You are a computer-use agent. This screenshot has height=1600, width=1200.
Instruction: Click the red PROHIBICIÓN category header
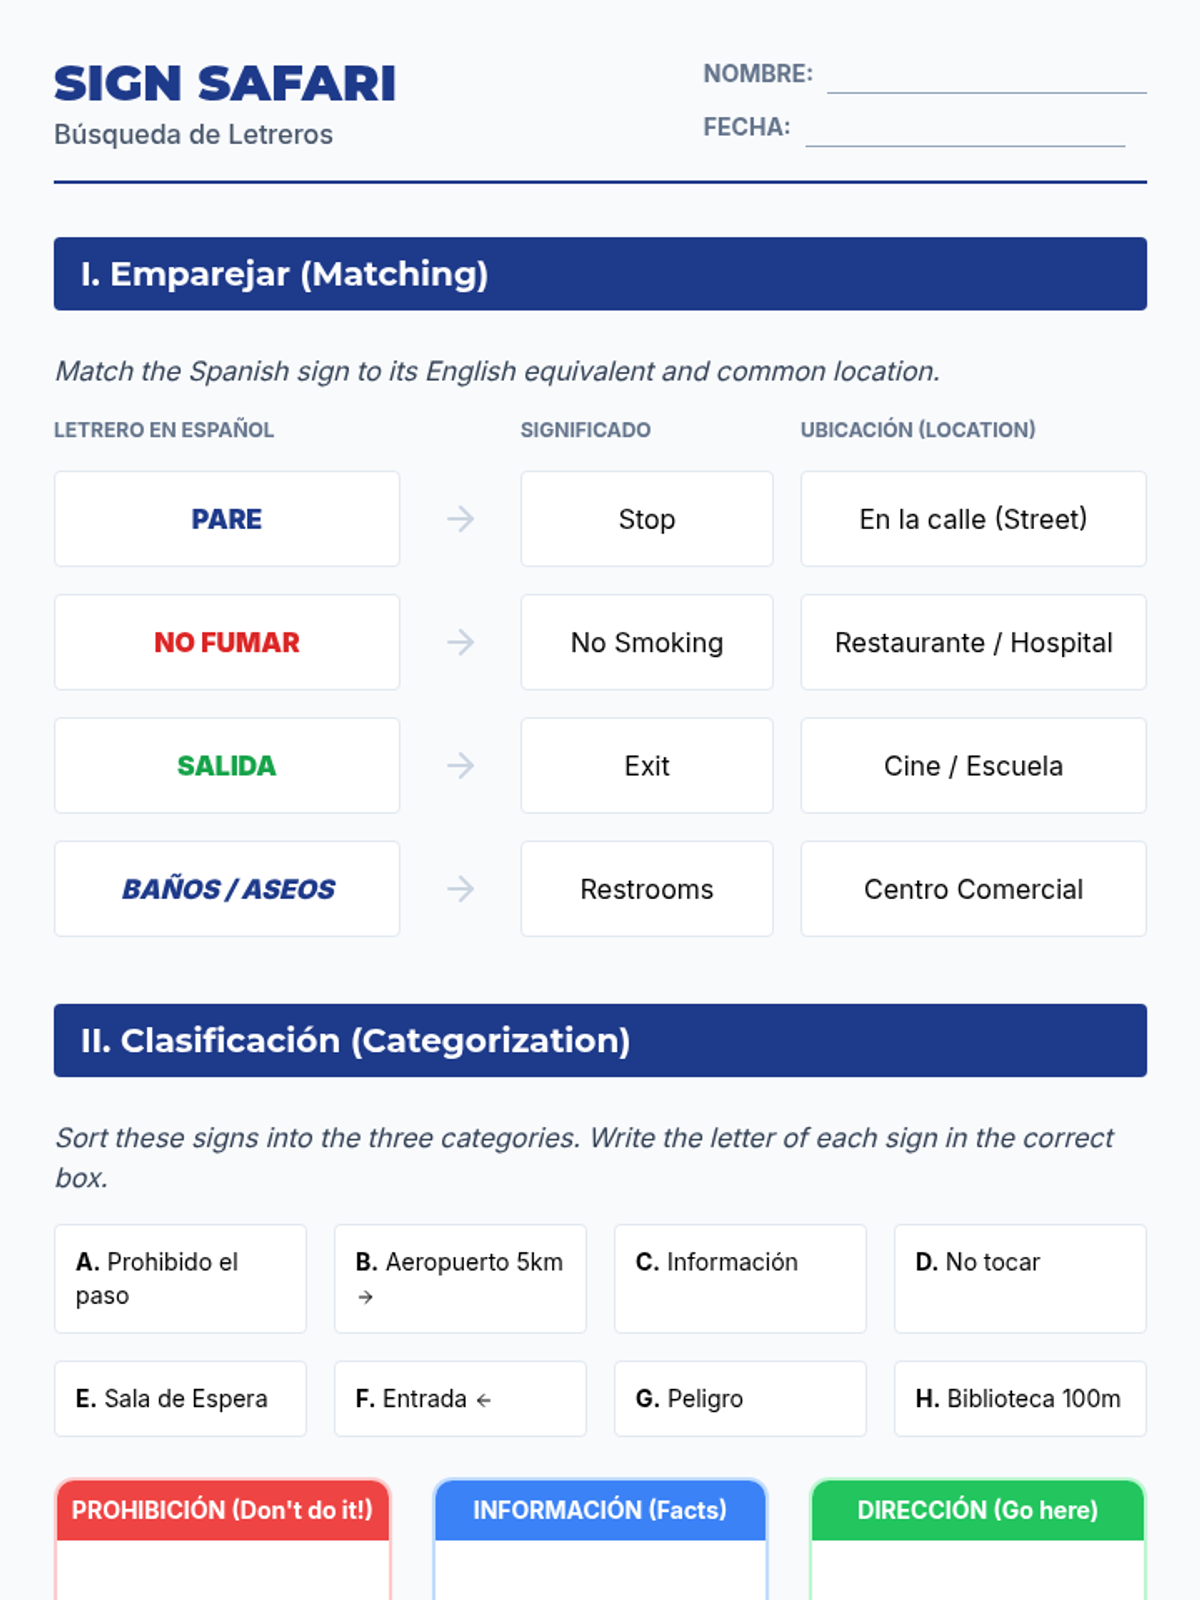[x=222, y=1510]
